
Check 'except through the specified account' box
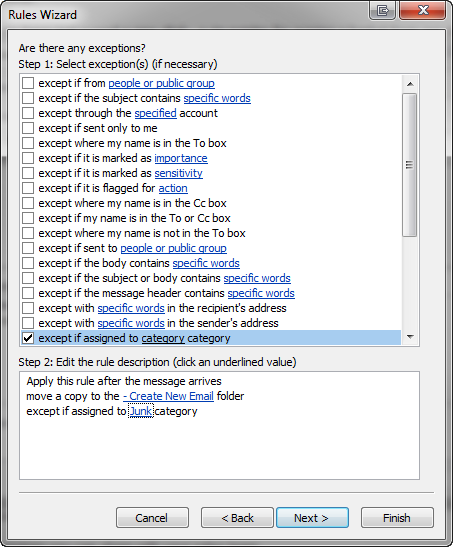28,113
